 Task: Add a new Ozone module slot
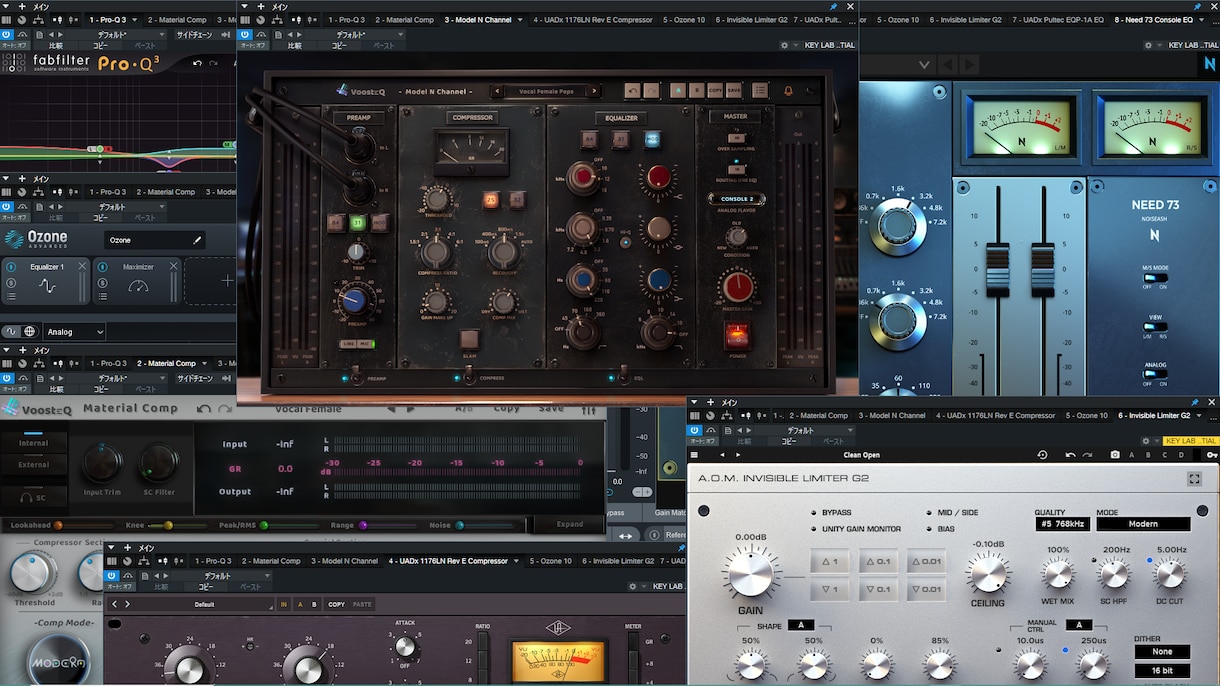(227, 281)
